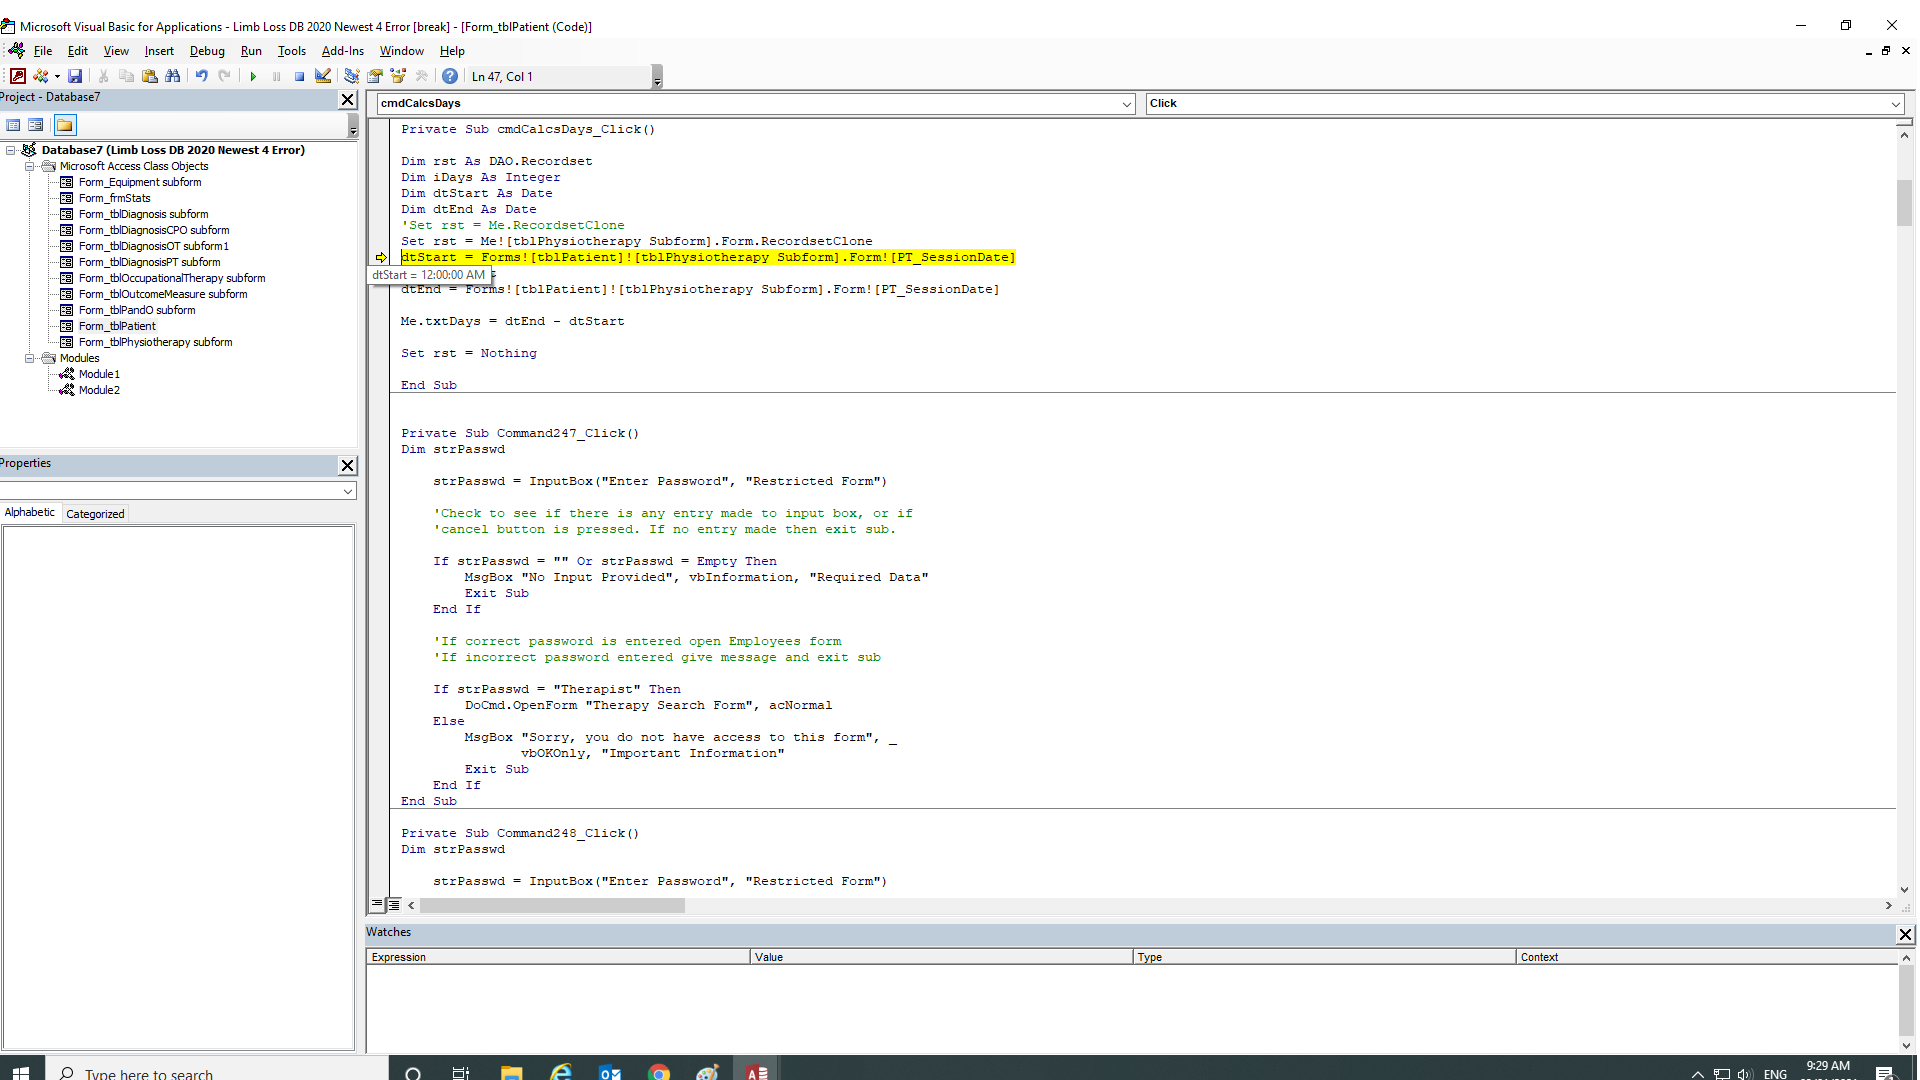
Task: Select Form_Equipment subform in project tree
Action: coord(140,182)
